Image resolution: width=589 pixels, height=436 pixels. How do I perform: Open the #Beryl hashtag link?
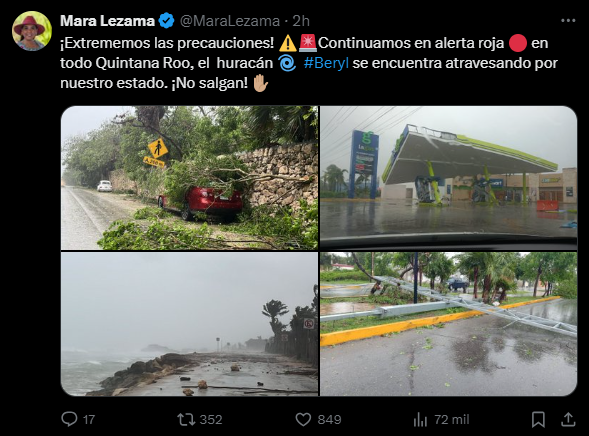(x=326, y=63)
